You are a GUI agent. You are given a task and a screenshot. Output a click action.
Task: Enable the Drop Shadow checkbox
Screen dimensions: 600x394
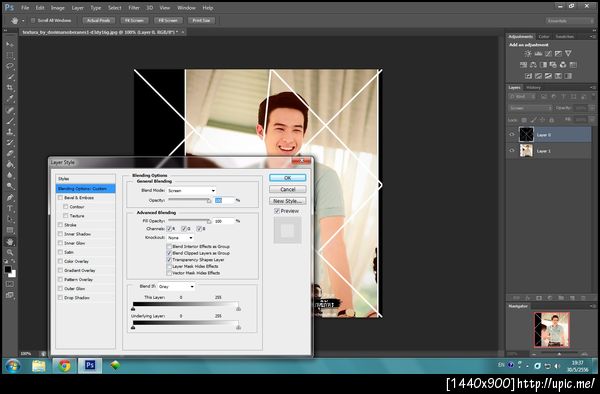click(x=60, y=298)
